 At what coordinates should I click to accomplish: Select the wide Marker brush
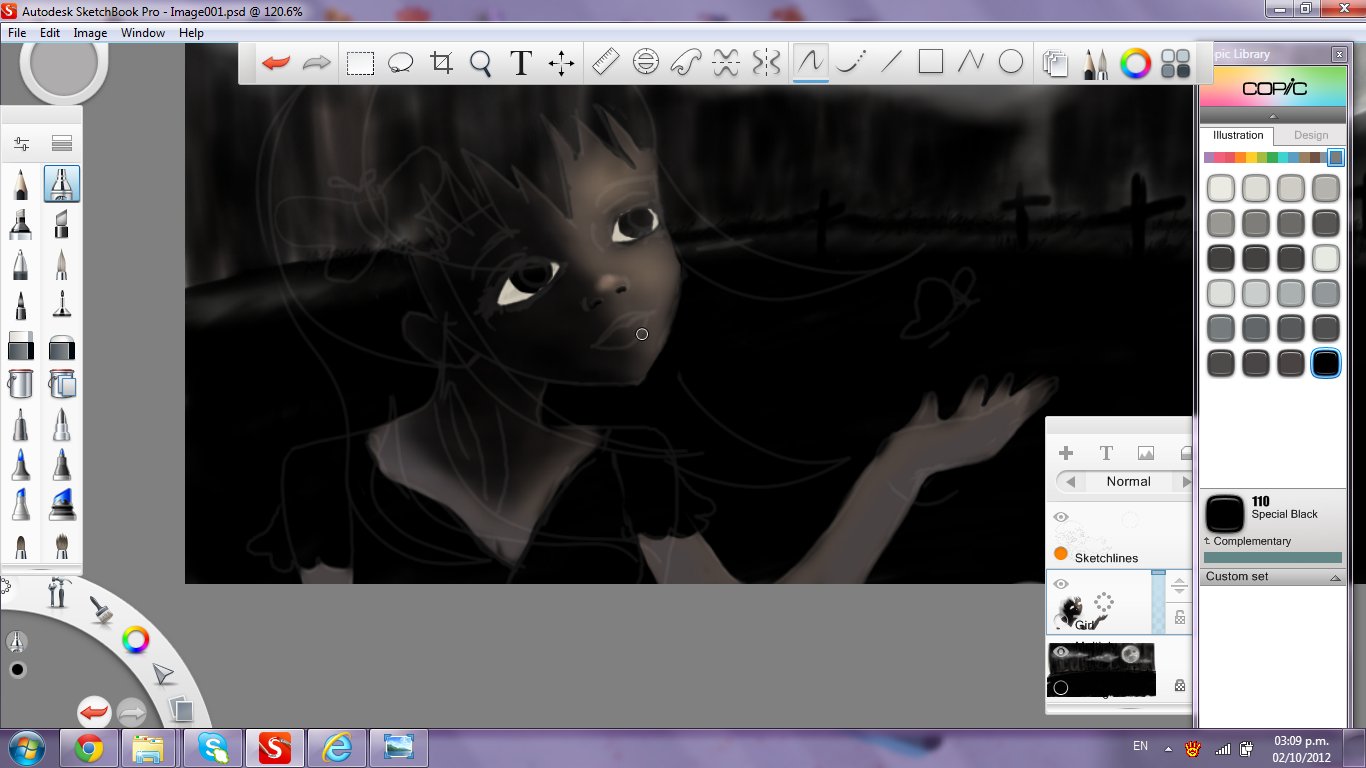pos(21,223)
